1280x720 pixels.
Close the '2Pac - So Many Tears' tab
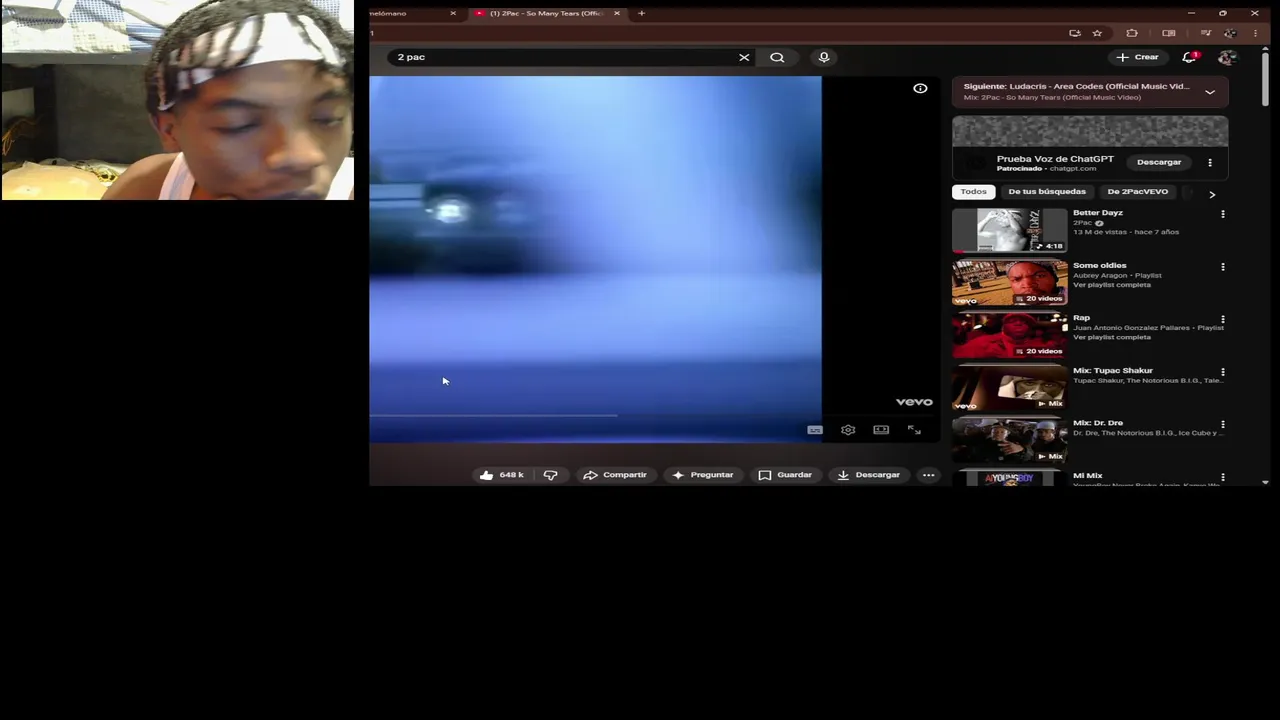click(616, 13)
